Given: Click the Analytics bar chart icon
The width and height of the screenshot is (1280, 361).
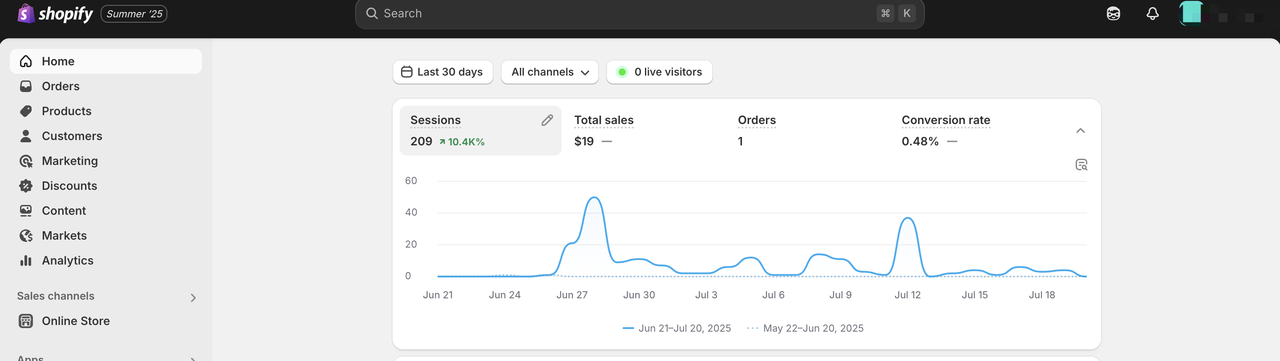Looking at the screenshot, I should pos(26,261).
